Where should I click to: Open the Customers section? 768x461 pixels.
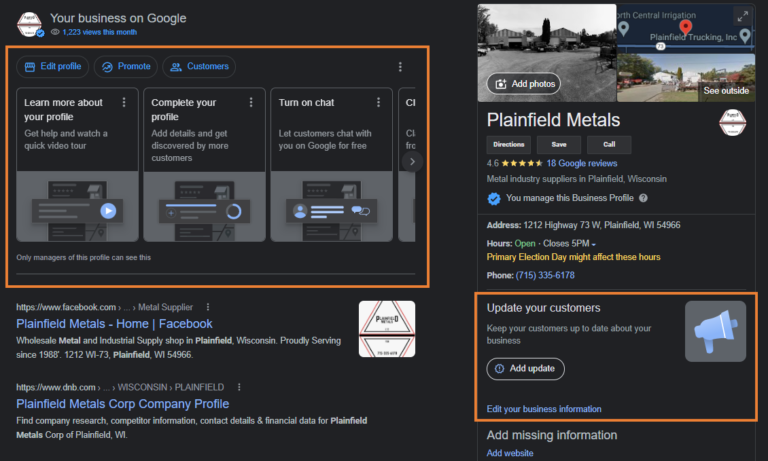pos(199,67)
